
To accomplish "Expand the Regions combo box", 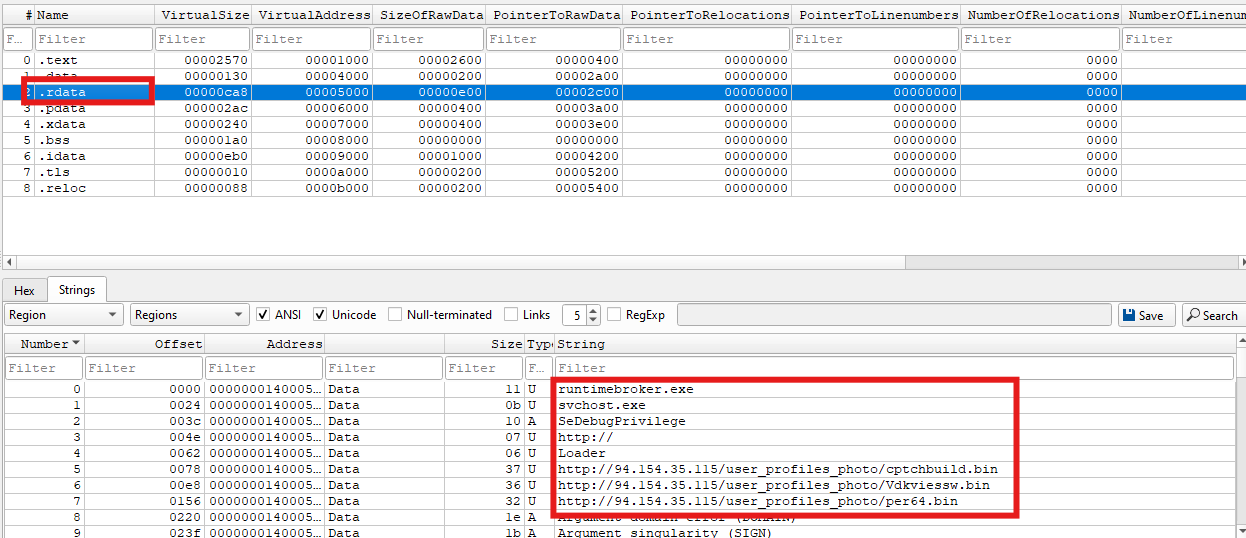I will pos(189,315).
